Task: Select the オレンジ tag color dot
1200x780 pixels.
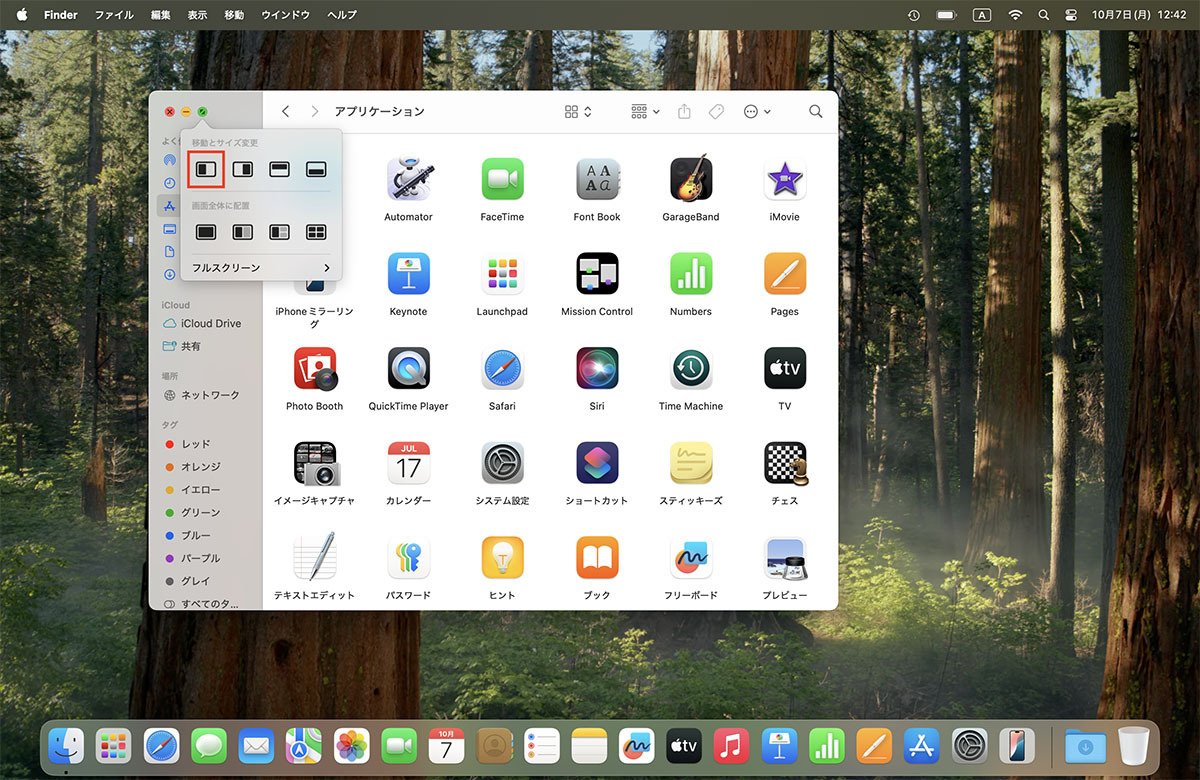Action: (x=170, y=467)
